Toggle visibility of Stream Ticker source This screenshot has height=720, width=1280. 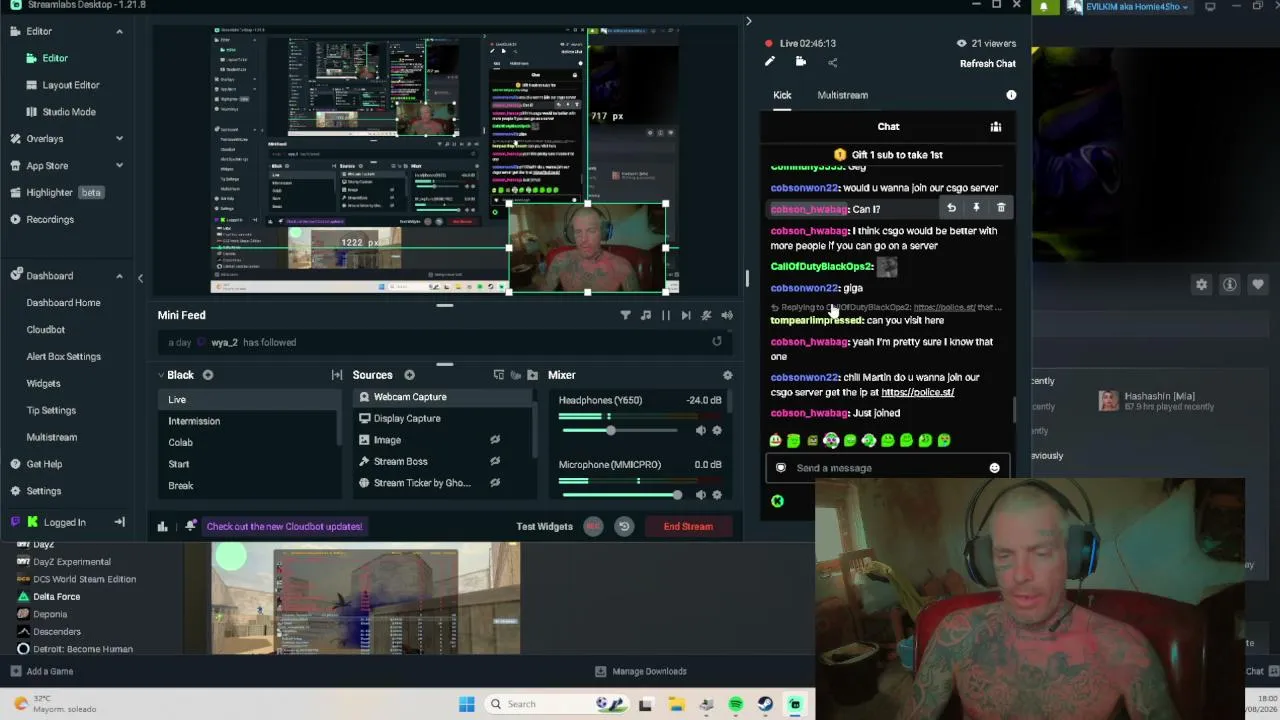click(494, 483)
